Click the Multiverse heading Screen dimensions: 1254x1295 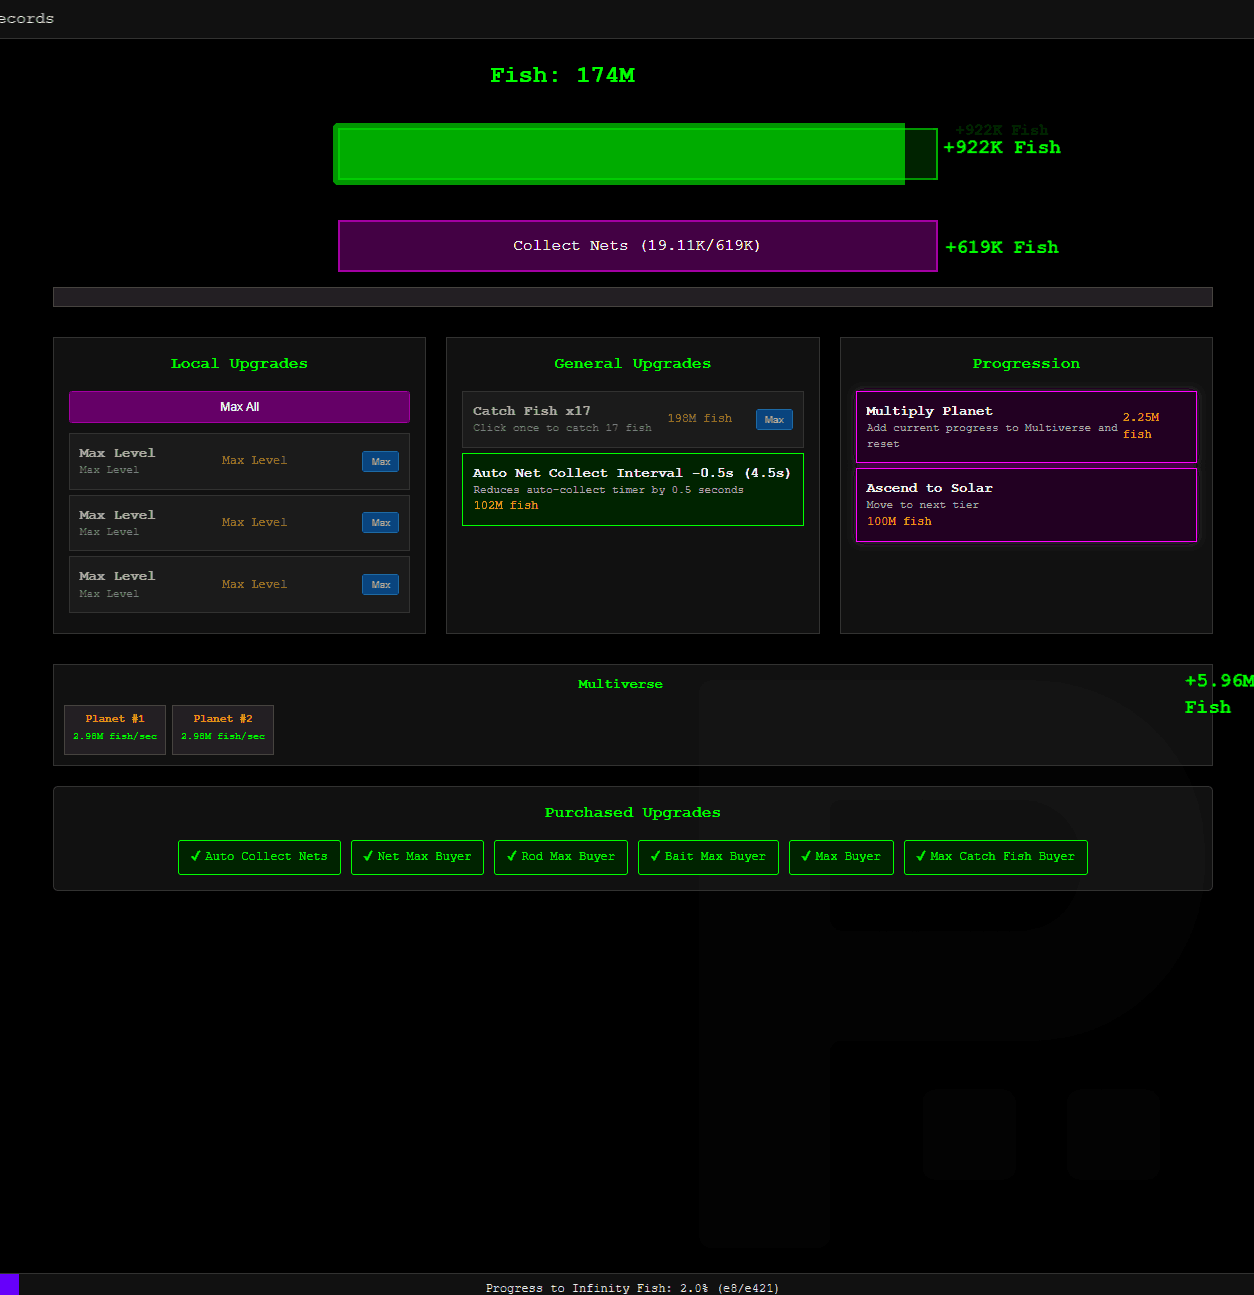click(620, 684)
